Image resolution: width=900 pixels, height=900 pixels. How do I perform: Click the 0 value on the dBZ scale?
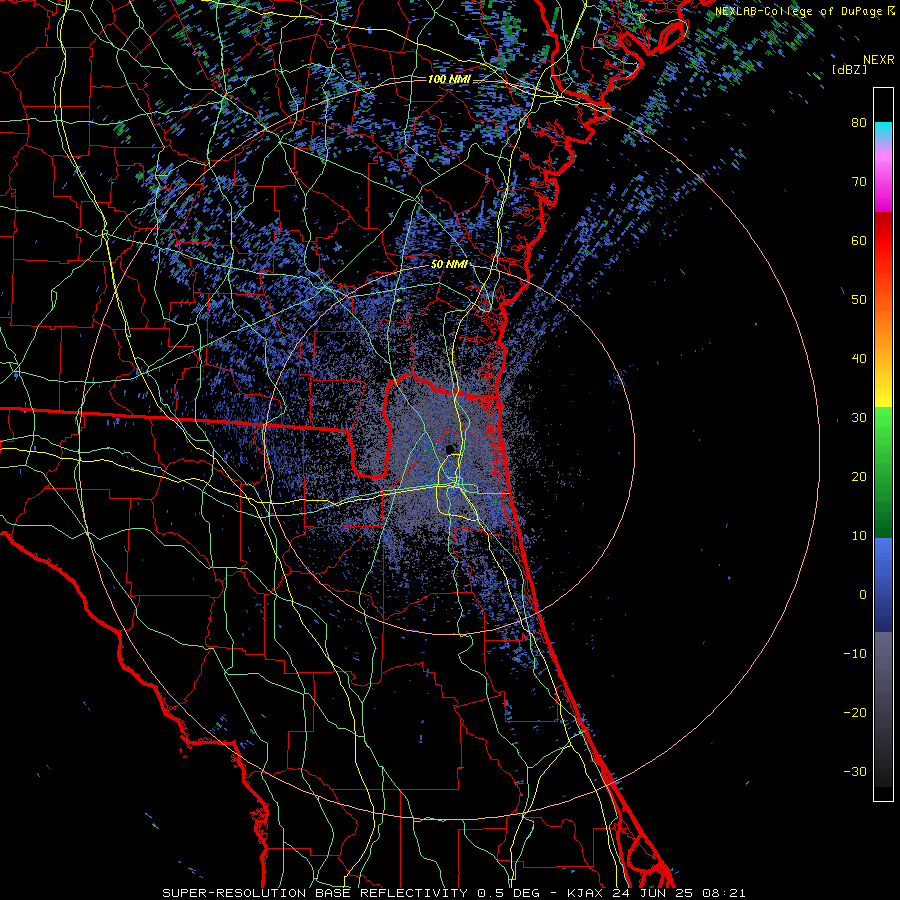[x=863, y=595]
